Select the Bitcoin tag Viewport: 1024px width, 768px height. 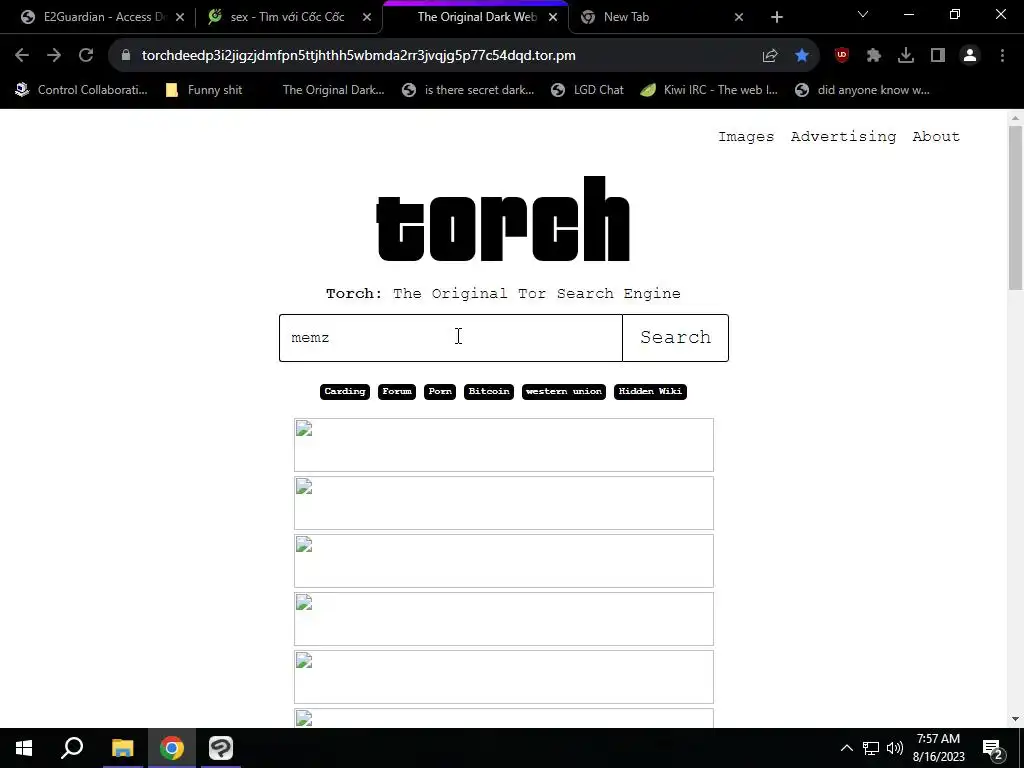point(489,392)
